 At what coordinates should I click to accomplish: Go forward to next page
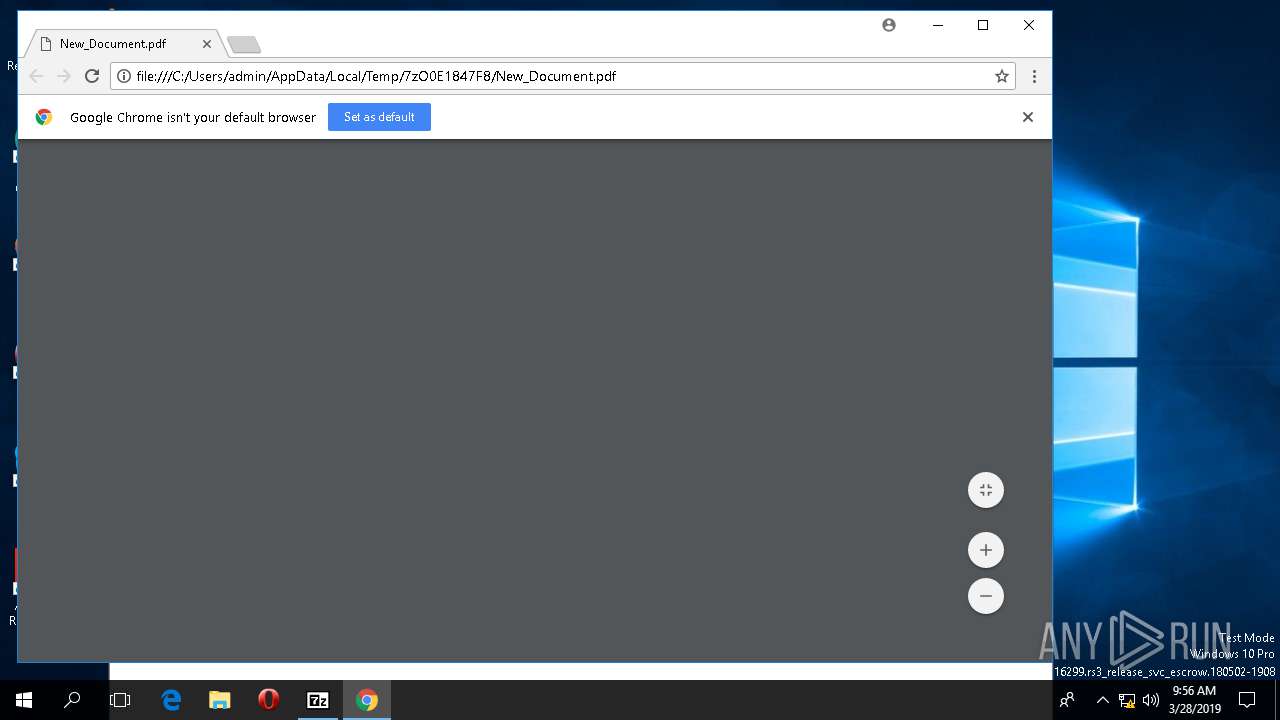(64, 76)
